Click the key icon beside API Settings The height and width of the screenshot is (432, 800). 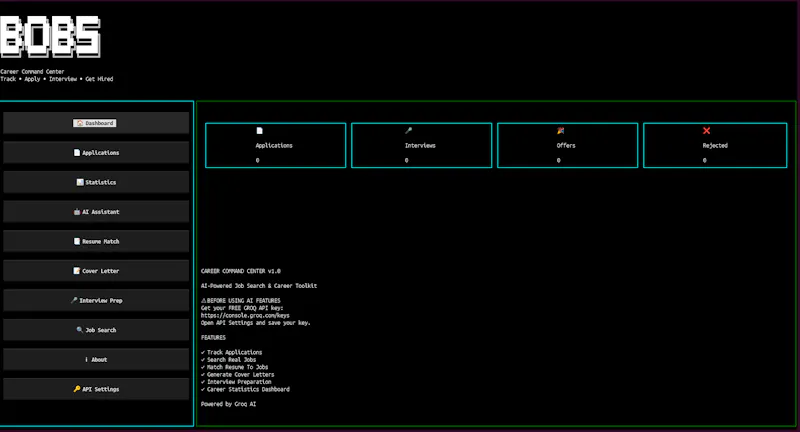(77, 389)
